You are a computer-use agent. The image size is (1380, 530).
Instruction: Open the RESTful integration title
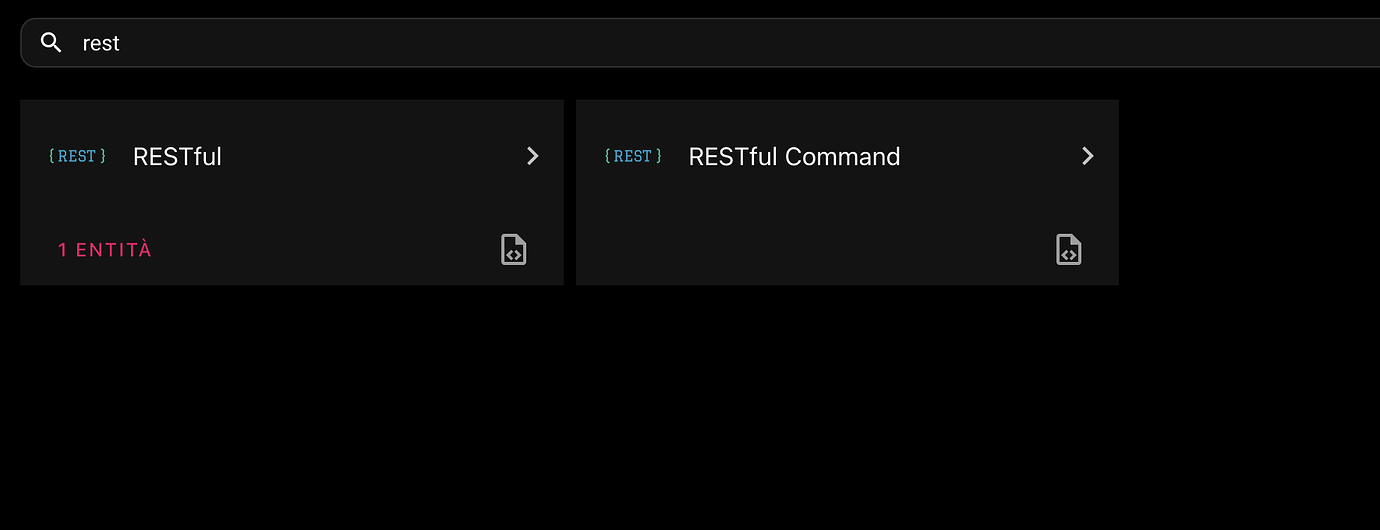177,157
